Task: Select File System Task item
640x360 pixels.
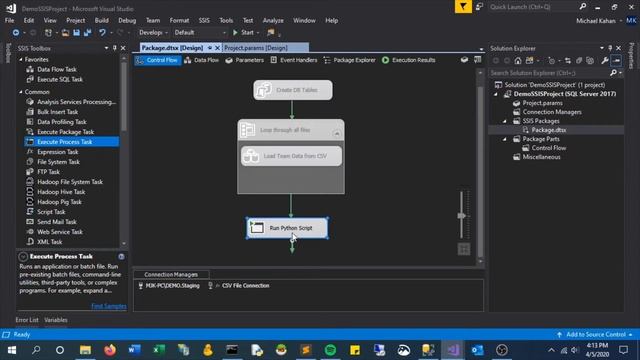Action: point(58,162)
